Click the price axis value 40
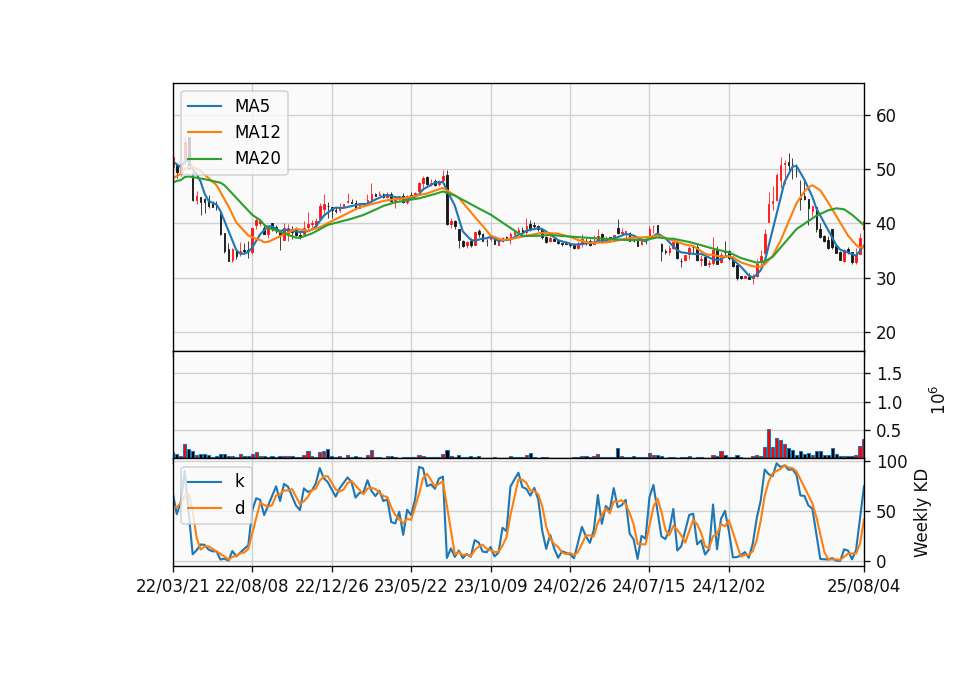The height and width of the screenshot is (690, 960). click(886, 224)
